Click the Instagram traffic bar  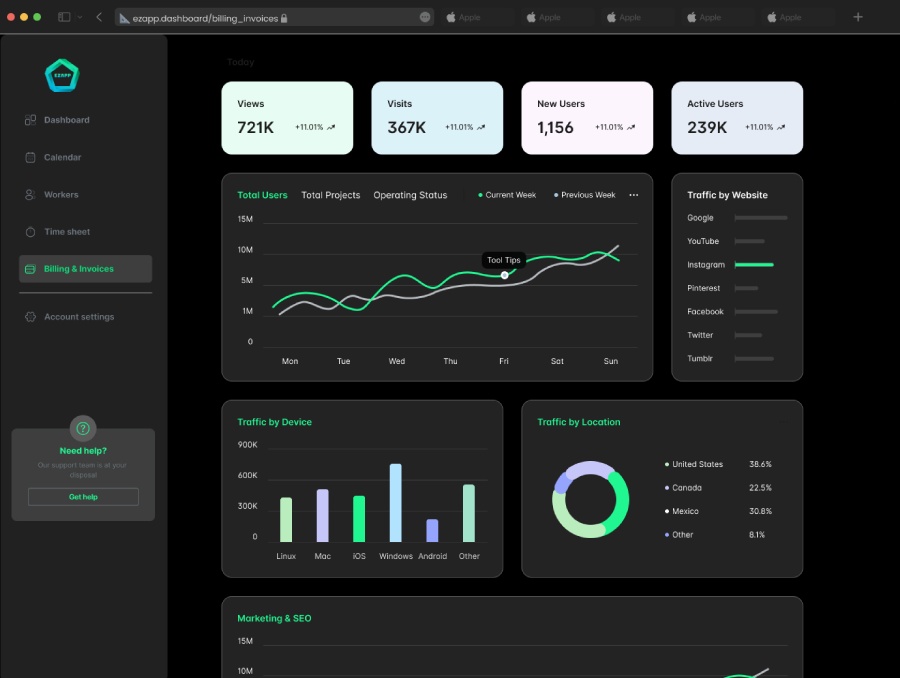754,265
